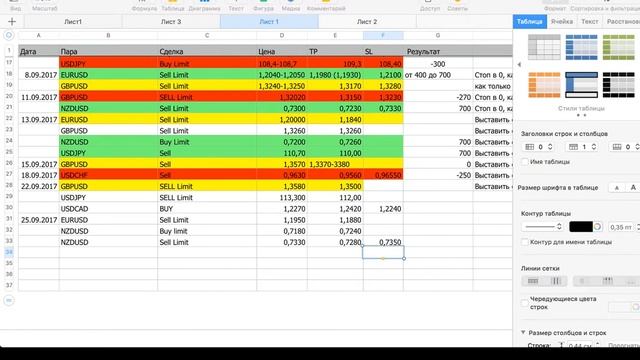Click the Результат header cell
Viewport: 640px width, 360px height.
[438, 51]
